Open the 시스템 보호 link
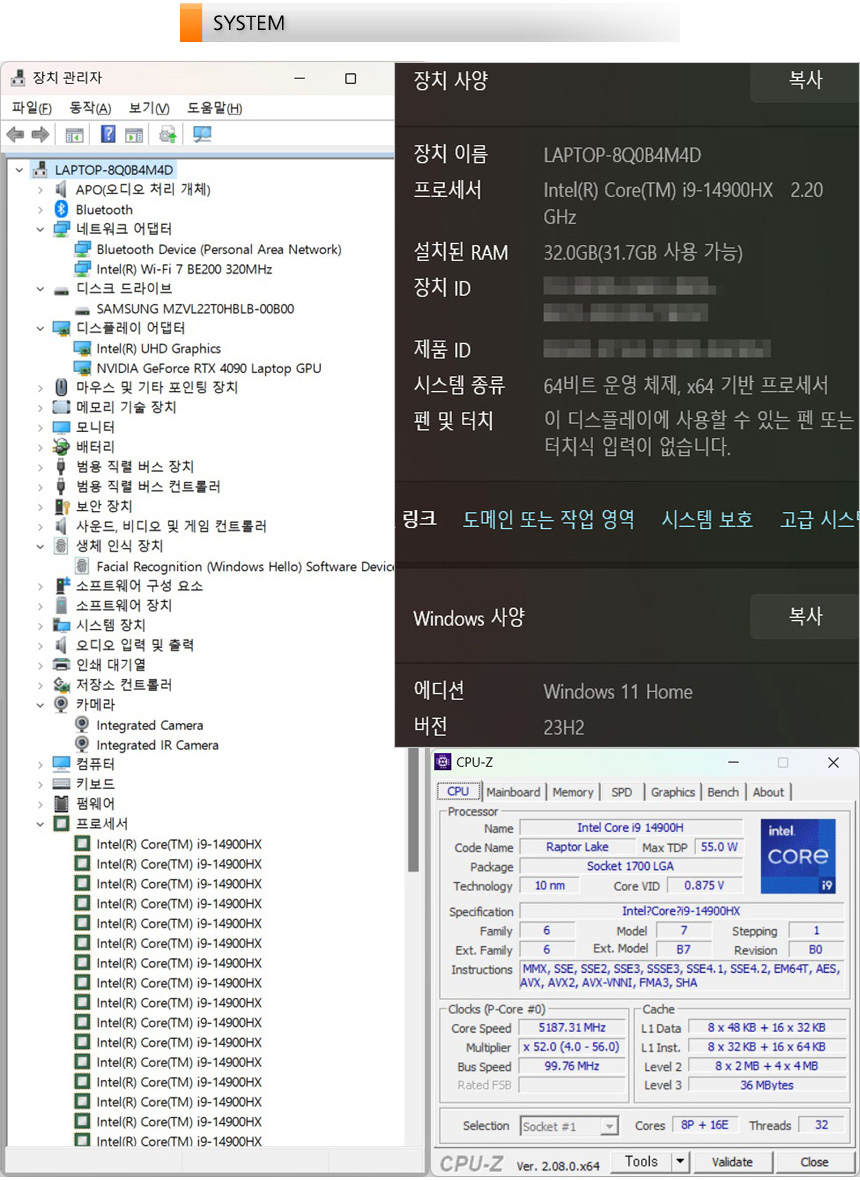Viewport: 860px width, 1180px height. click(707, 519)
